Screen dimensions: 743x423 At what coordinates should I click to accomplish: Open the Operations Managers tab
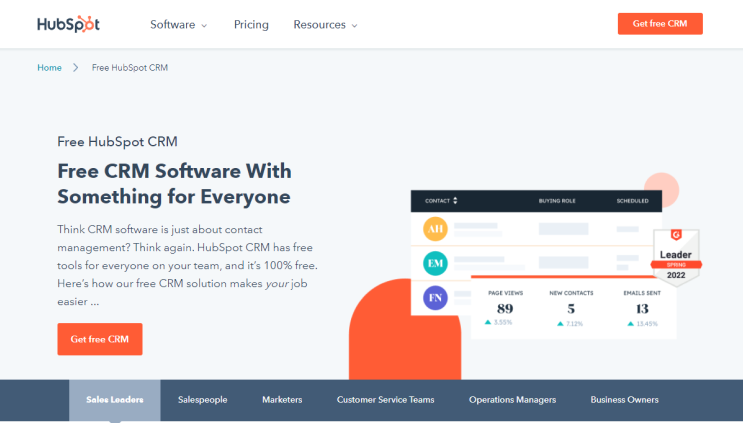[512, 400]
